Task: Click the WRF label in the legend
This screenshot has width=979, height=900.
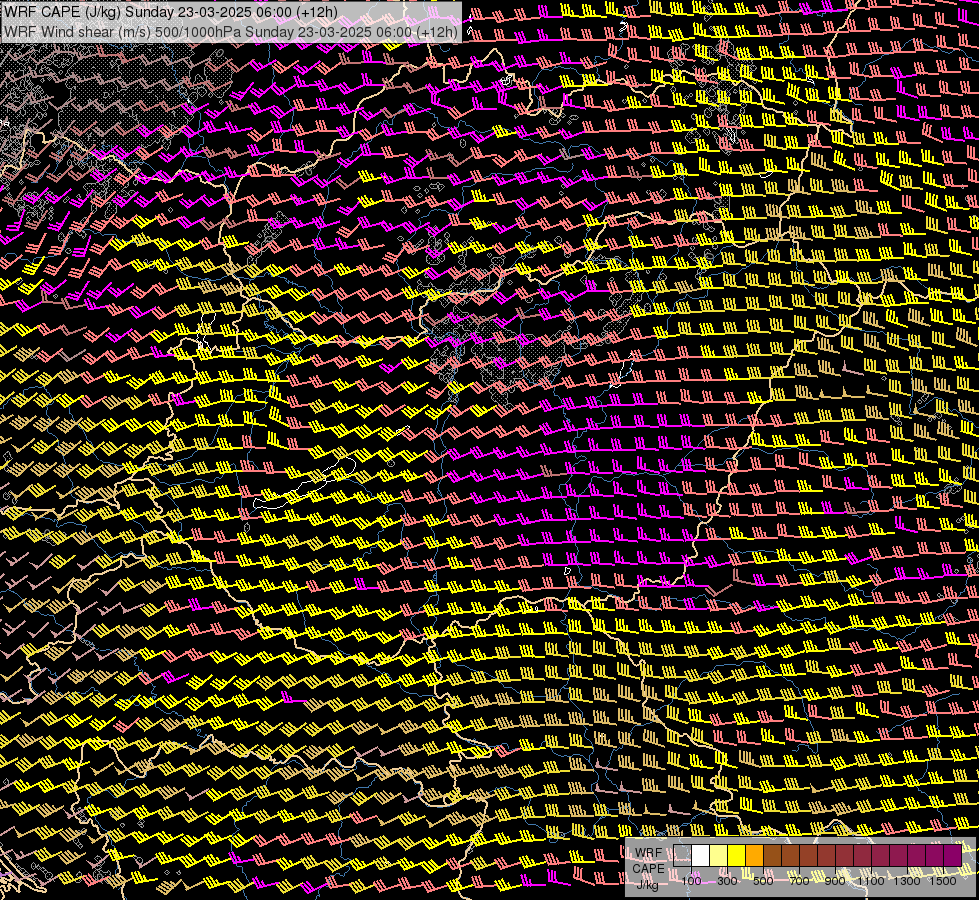Action: [649, 853]
